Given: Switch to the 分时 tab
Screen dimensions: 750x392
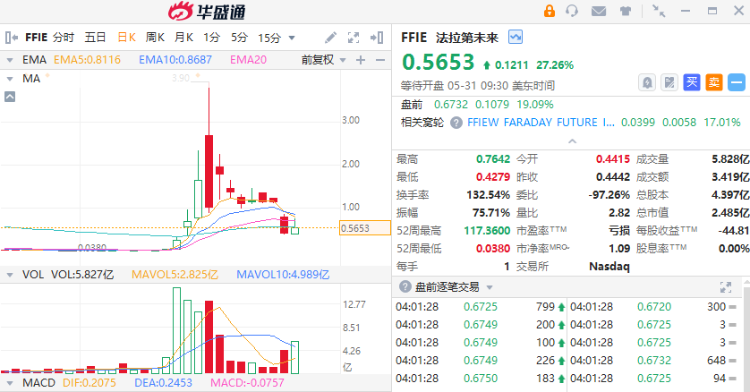Looking at the screenshot, I should click(64, 37).
